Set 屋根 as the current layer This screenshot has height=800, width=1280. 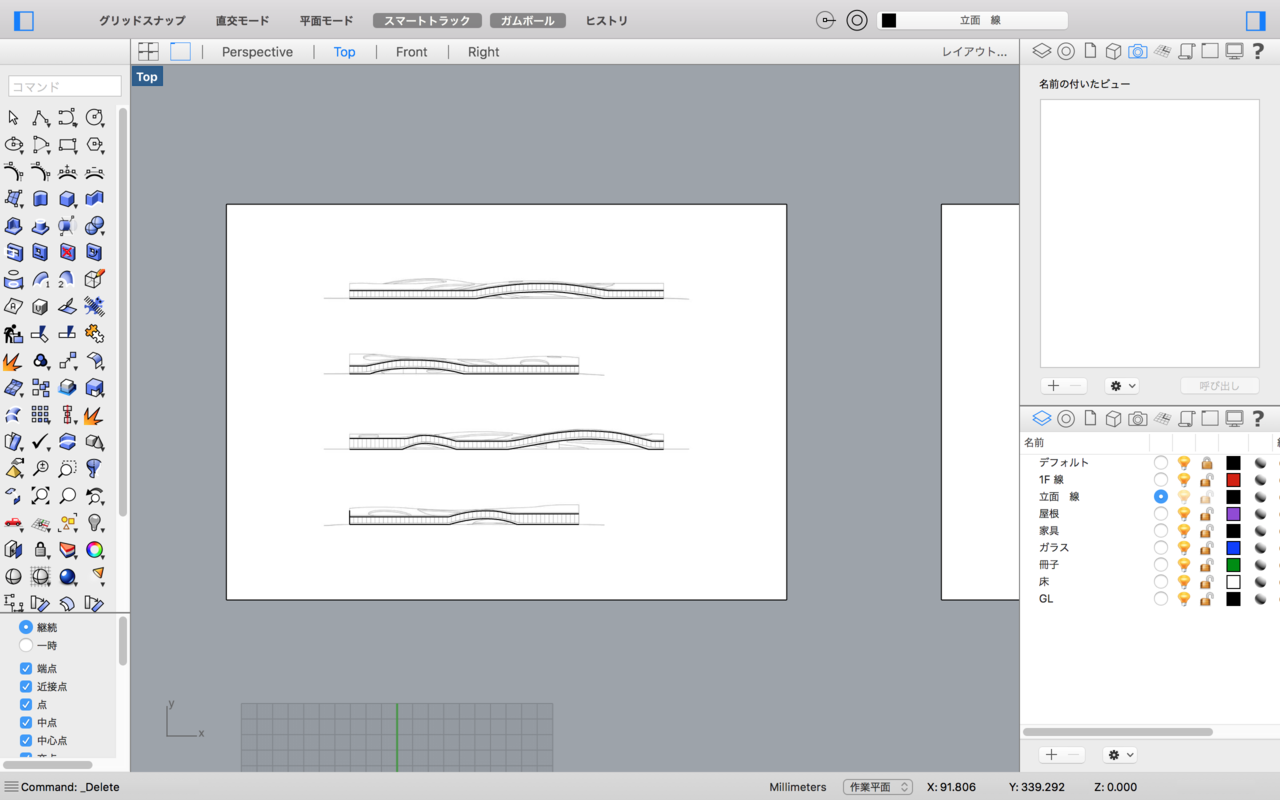(1160, 514)
